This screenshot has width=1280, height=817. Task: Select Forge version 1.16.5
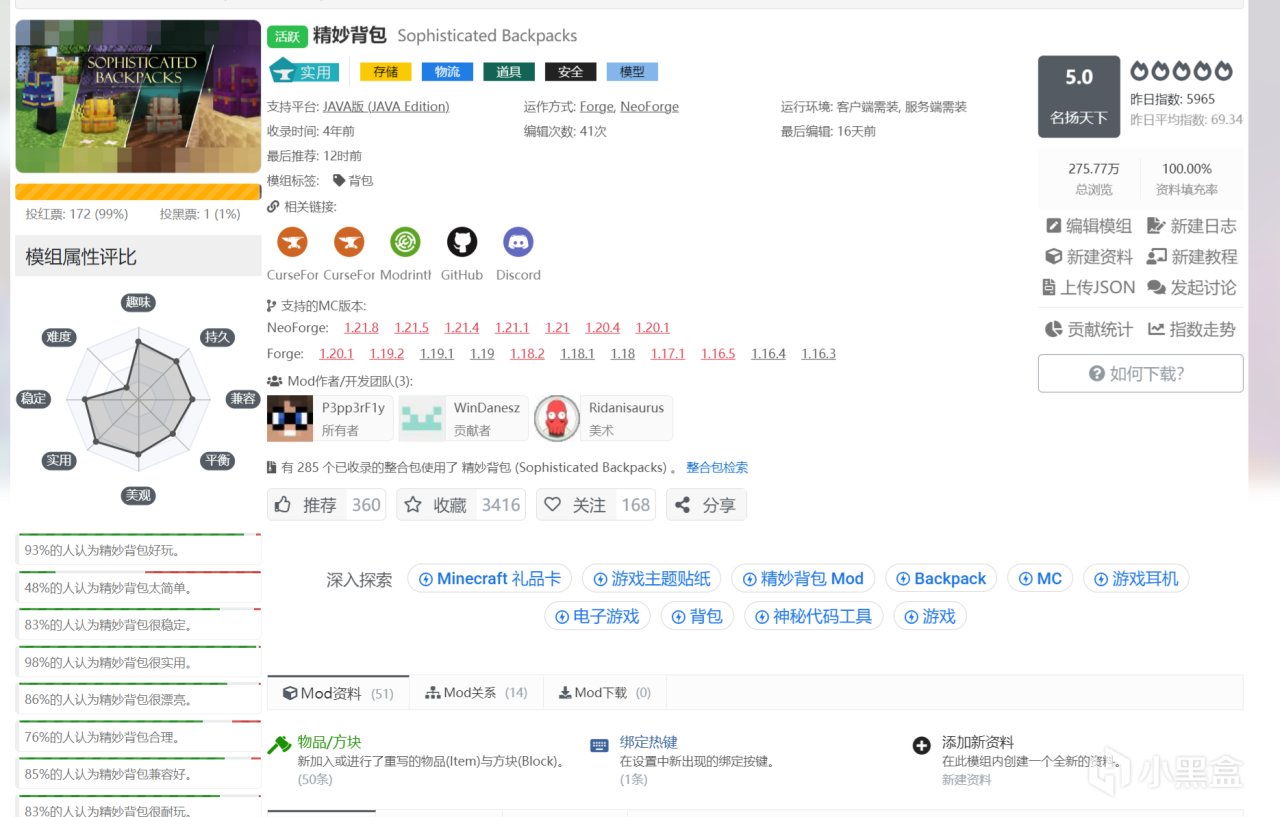click(x=718, y=354)
